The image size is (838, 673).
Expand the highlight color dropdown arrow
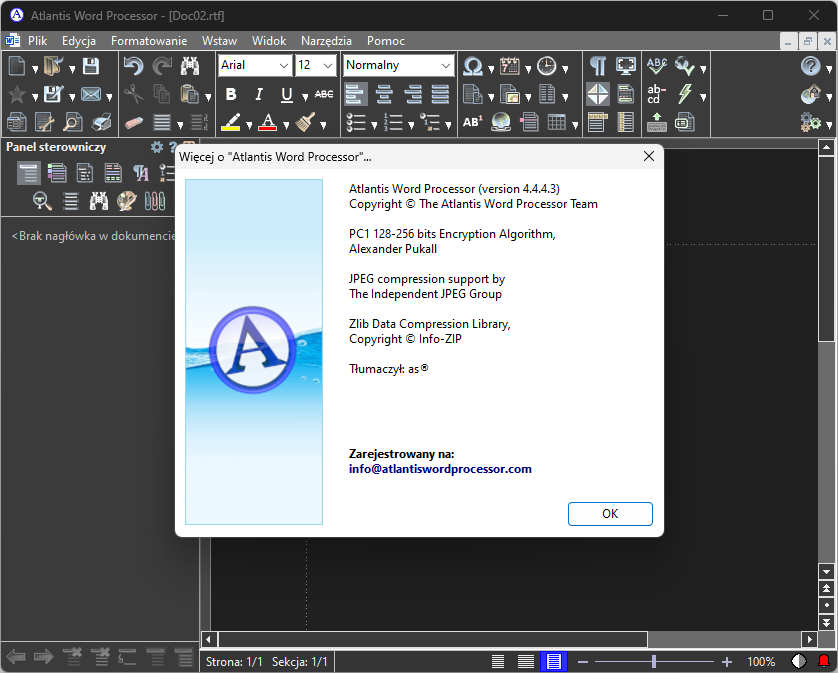249,125
